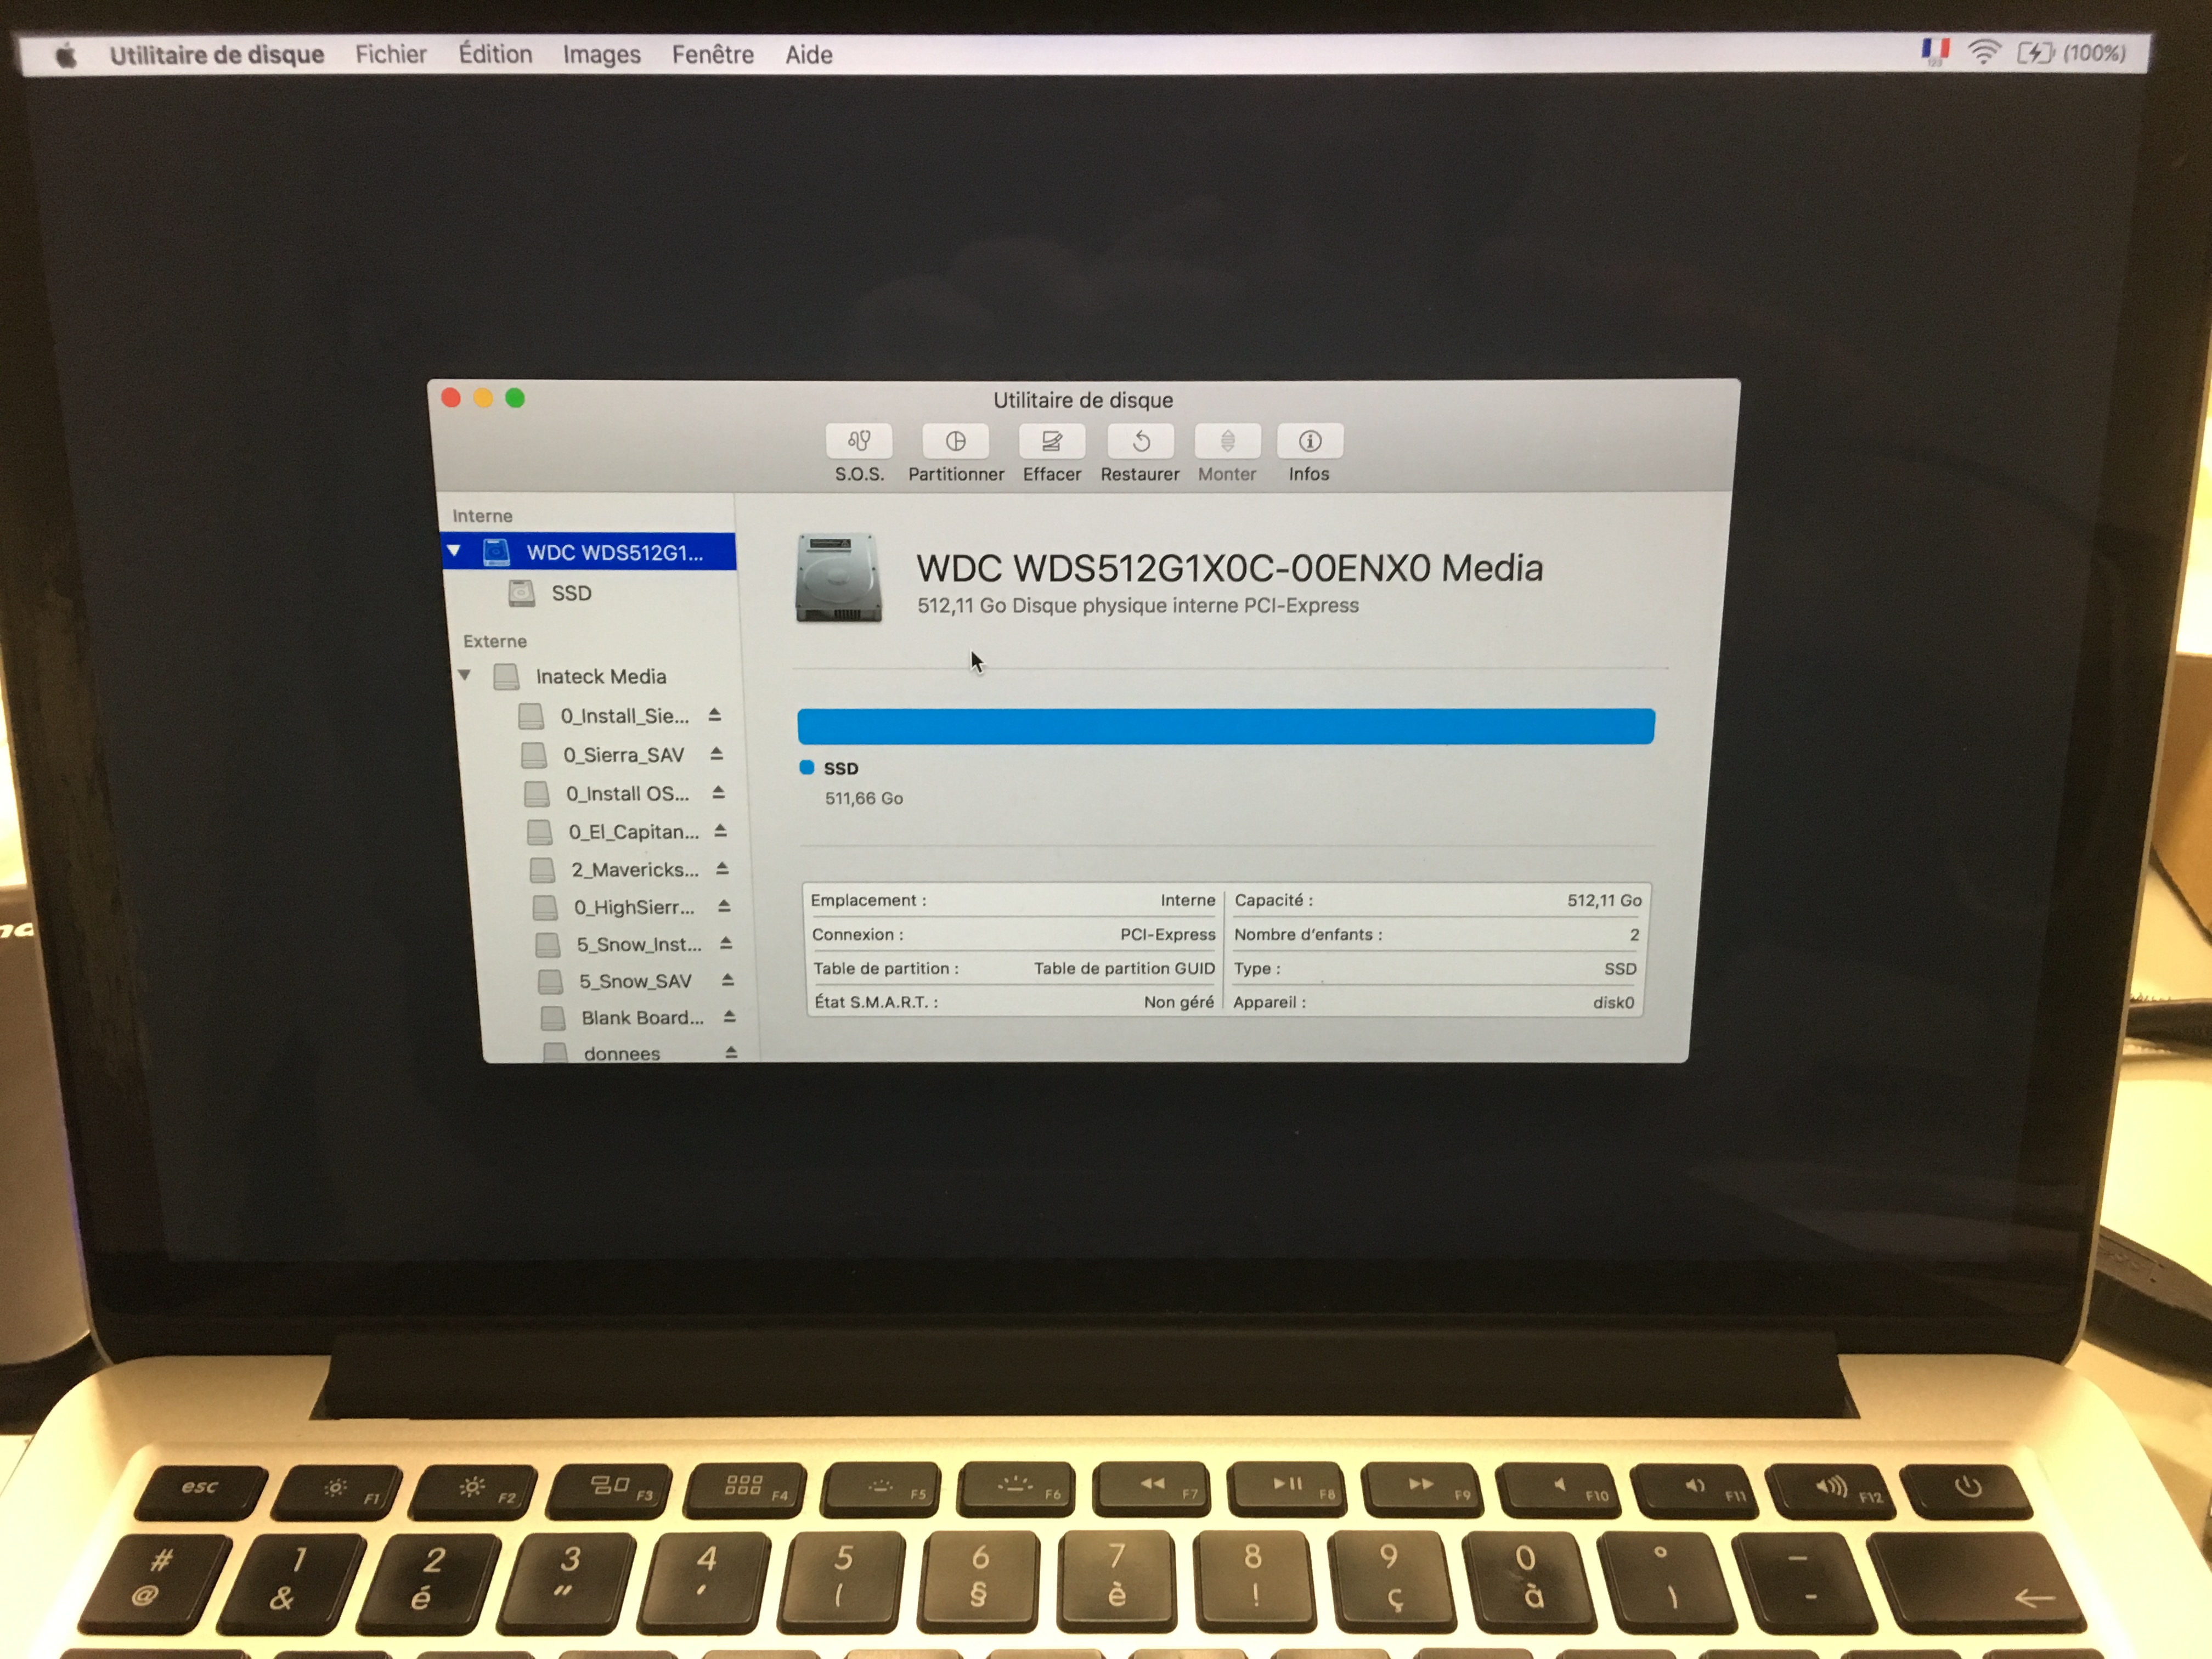This screenshot has height=1659, width=2212.
Task: Open the Utilitaire de disque menu
Action: pos(217,55)
